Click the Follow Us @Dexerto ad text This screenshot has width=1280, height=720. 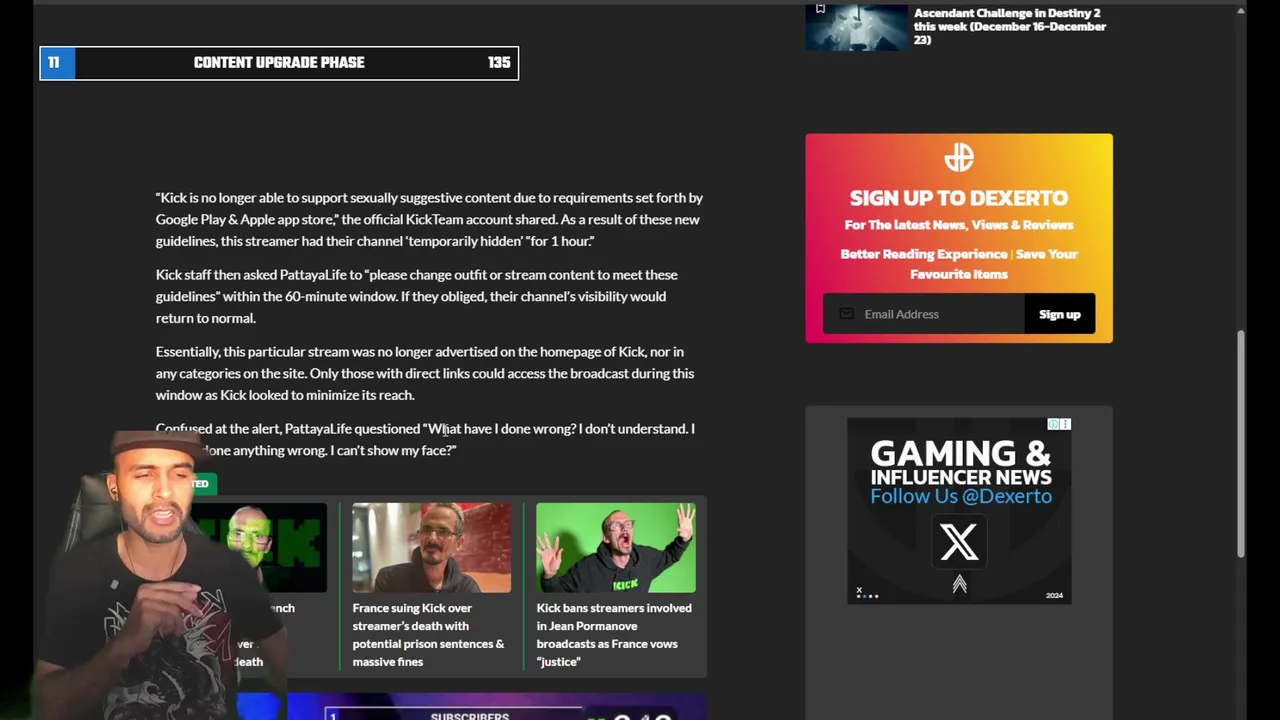[x=960, y=496]
